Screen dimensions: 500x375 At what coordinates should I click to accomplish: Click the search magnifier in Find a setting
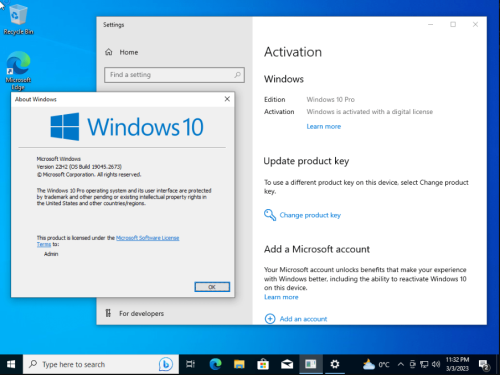237,75
